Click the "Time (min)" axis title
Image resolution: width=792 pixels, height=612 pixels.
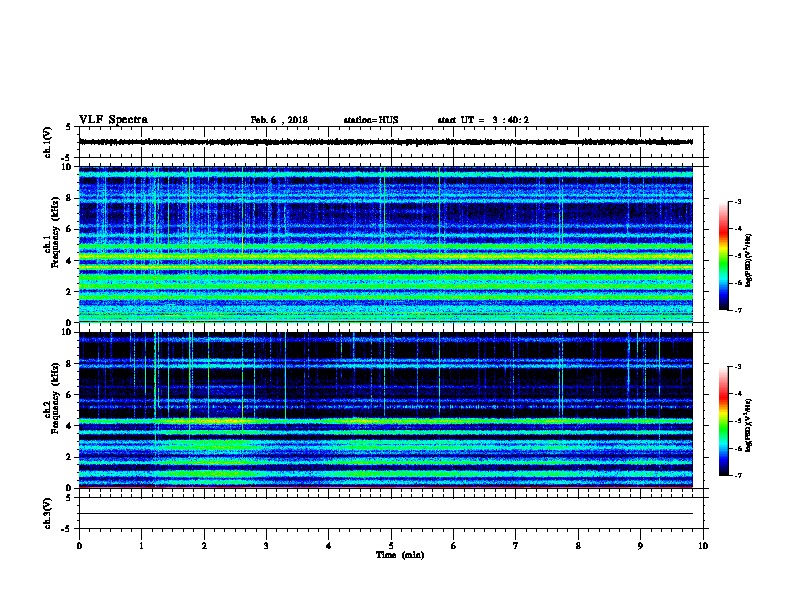(x=400, y=555)
